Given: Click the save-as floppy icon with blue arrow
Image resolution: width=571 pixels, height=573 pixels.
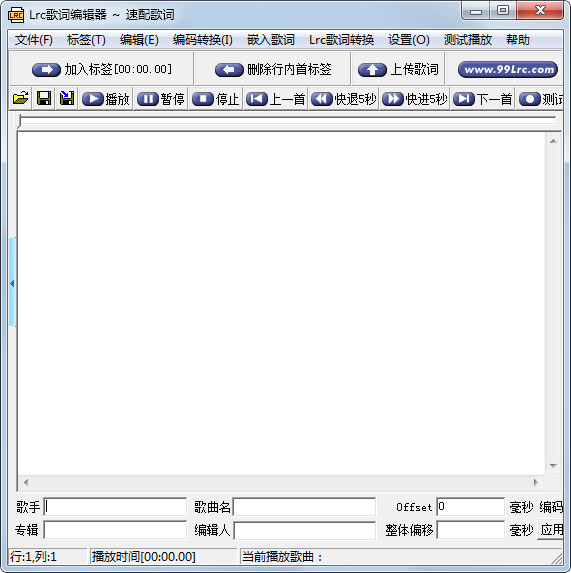Looking at the screenshot, I should coord(67,98).
